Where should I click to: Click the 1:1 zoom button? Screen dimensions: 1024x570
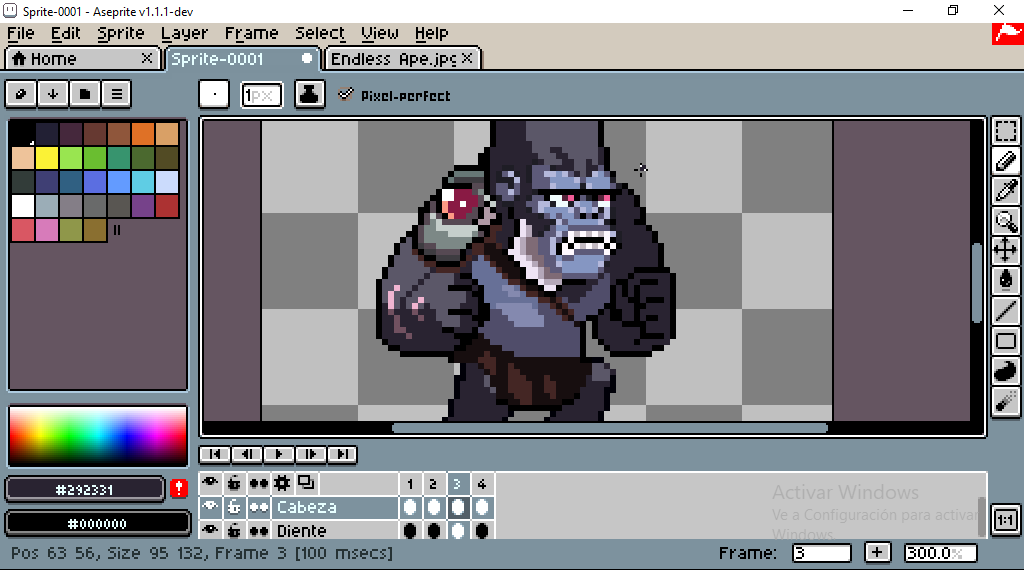pyautogui.click(x=1006, y=520)
